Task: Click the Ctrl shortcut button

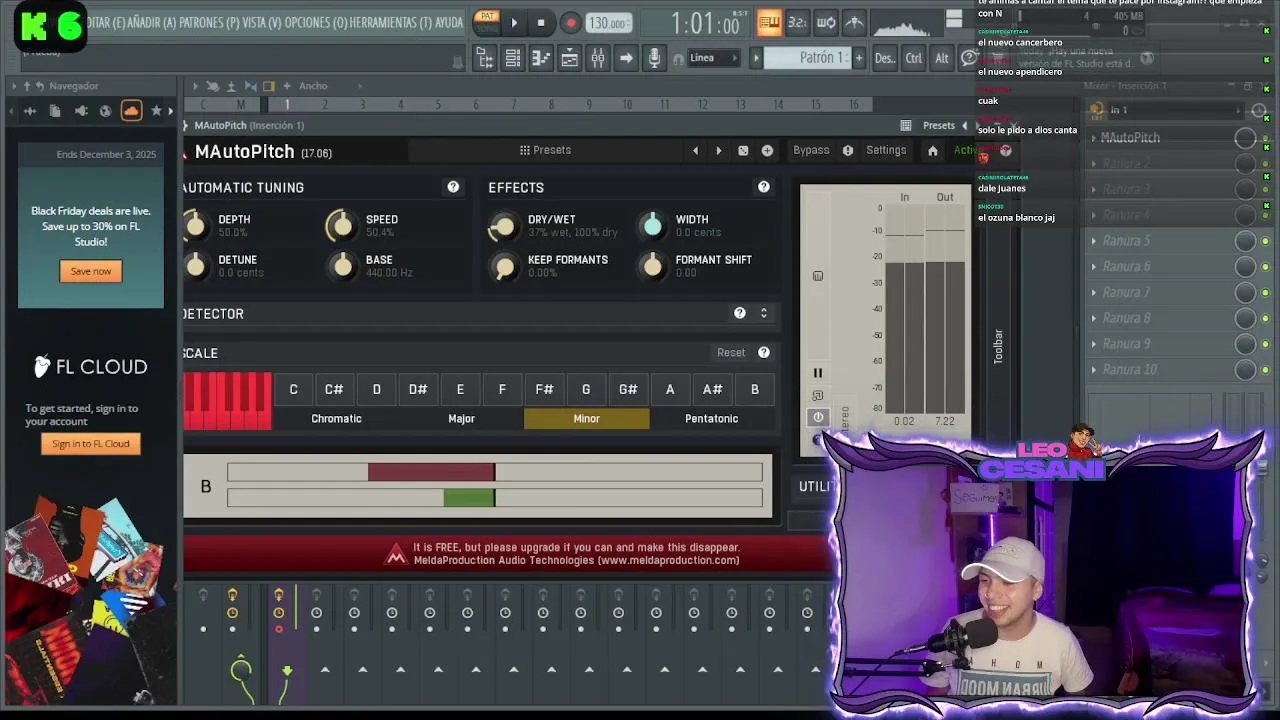Action: pyautogui.click(x=914, y=58)
